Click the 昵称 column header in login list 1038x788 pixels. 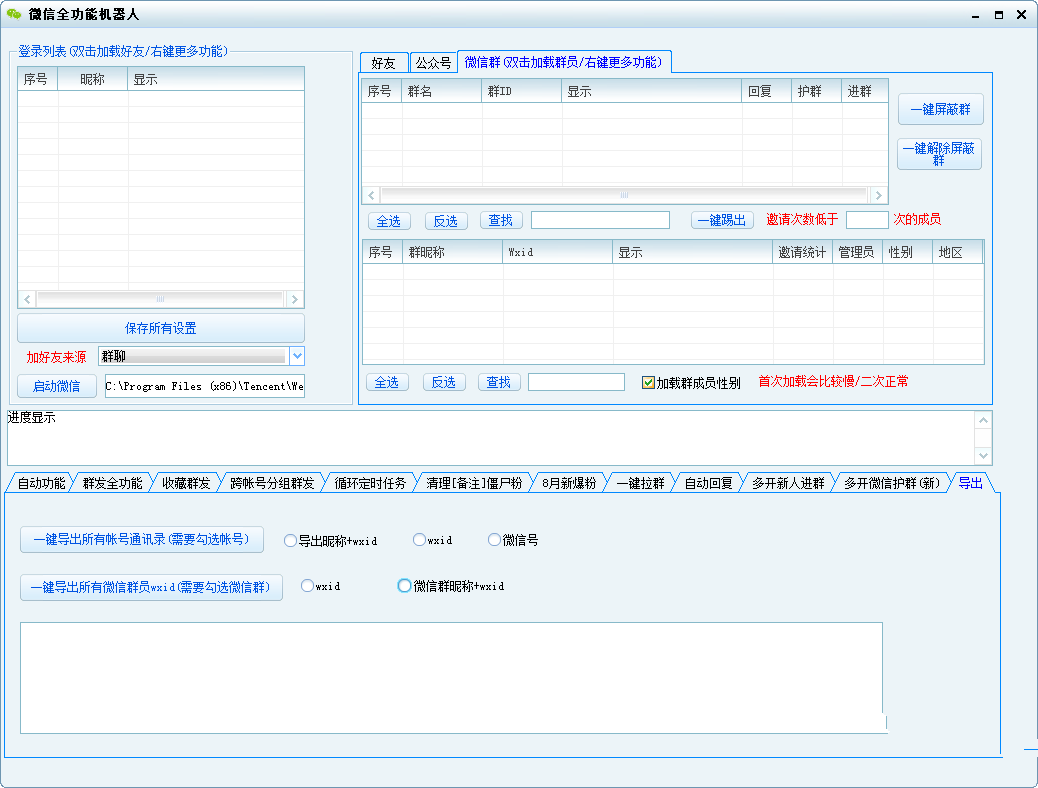(93, 79)
